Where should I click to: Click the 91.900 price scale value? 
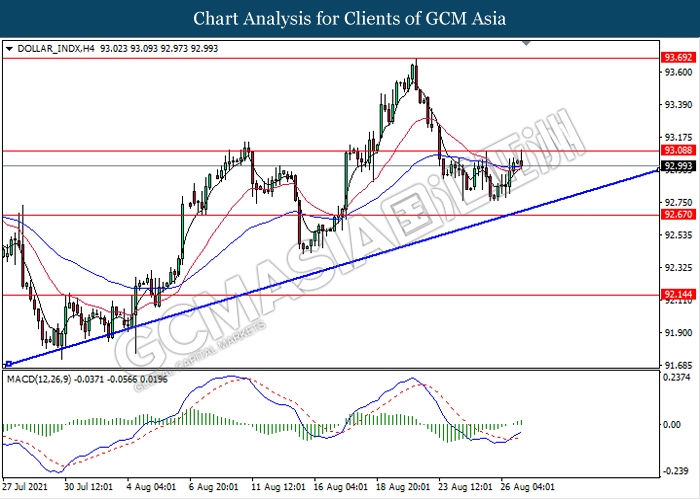[x=679, y=333]
